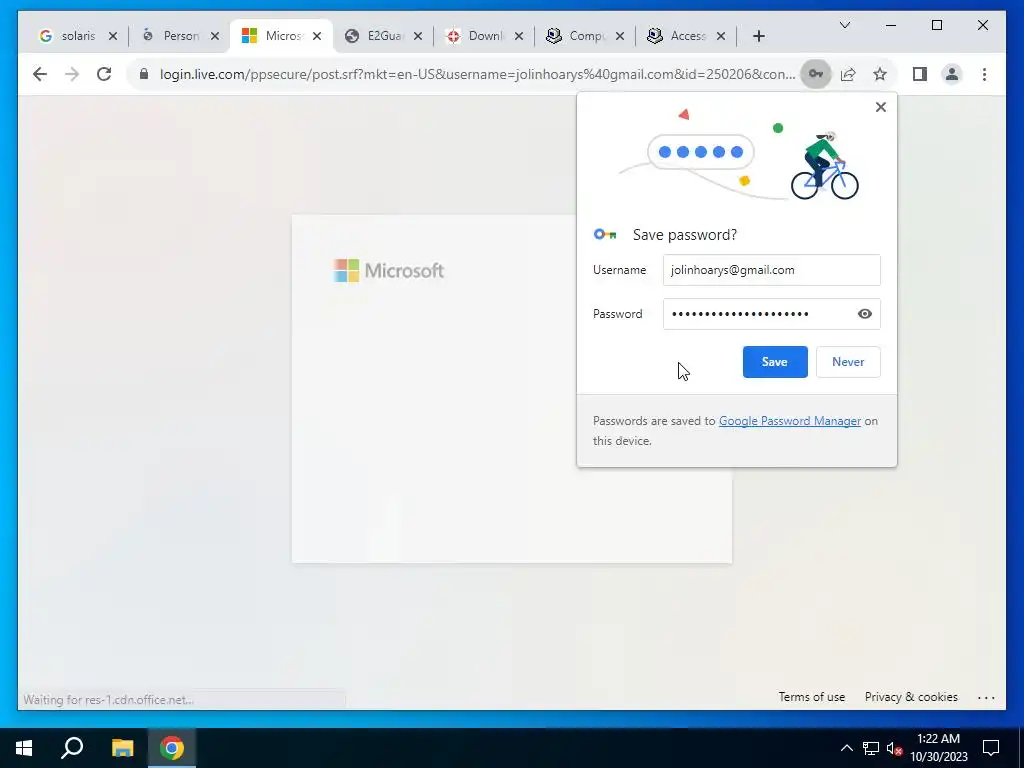This screenshot has height=768, width=1024.
Task: Open the Chrome profile avatar
Action: click(952, 74)
